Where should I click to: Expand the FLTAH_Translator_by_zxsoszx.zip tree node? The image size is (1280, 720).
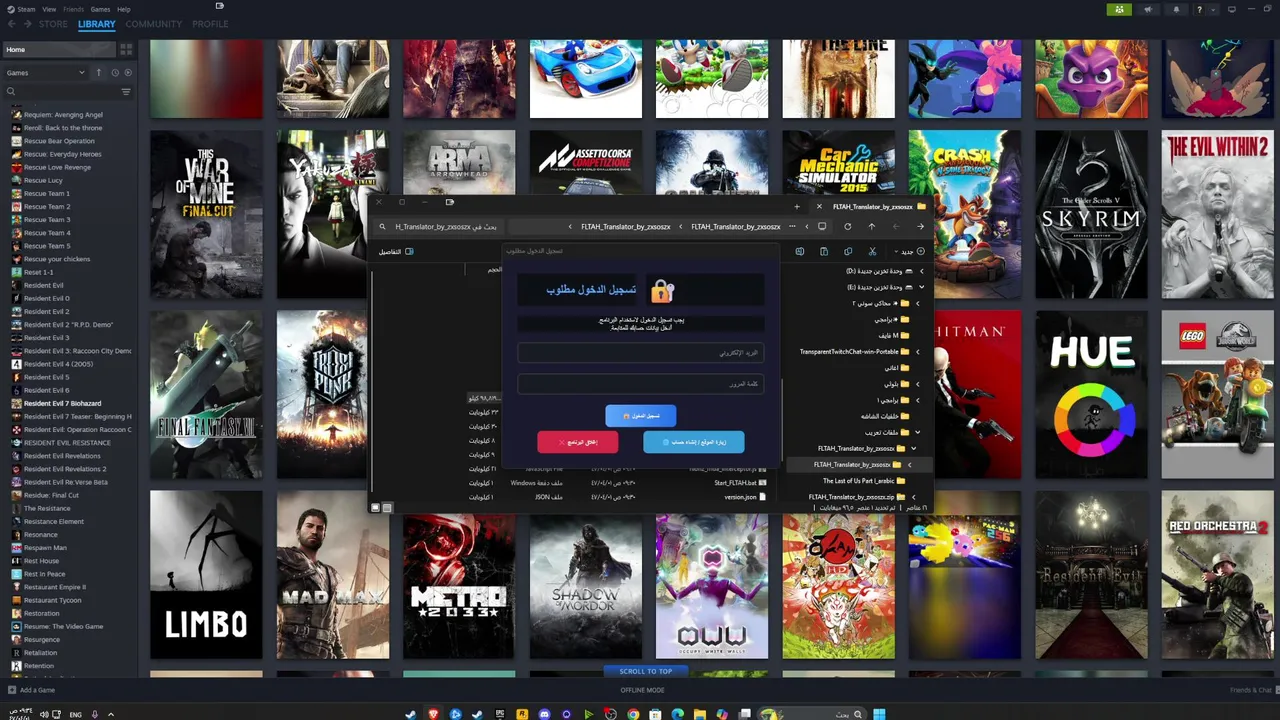pyautogui.click(x=913, y=497)
